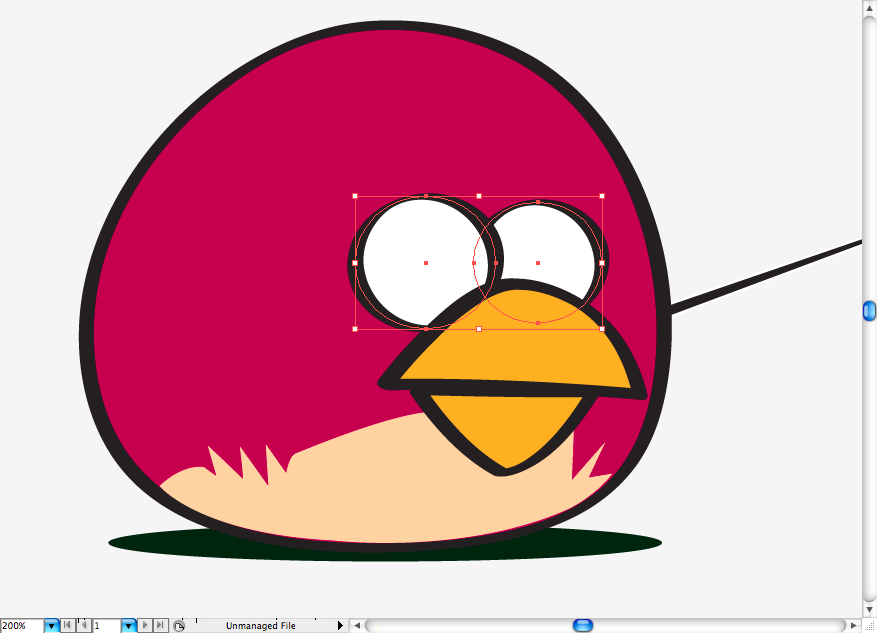Viewport: 877px width, 633px height.
Task: Click the top-left bounding box handle
Action: [x=355, y=196]
